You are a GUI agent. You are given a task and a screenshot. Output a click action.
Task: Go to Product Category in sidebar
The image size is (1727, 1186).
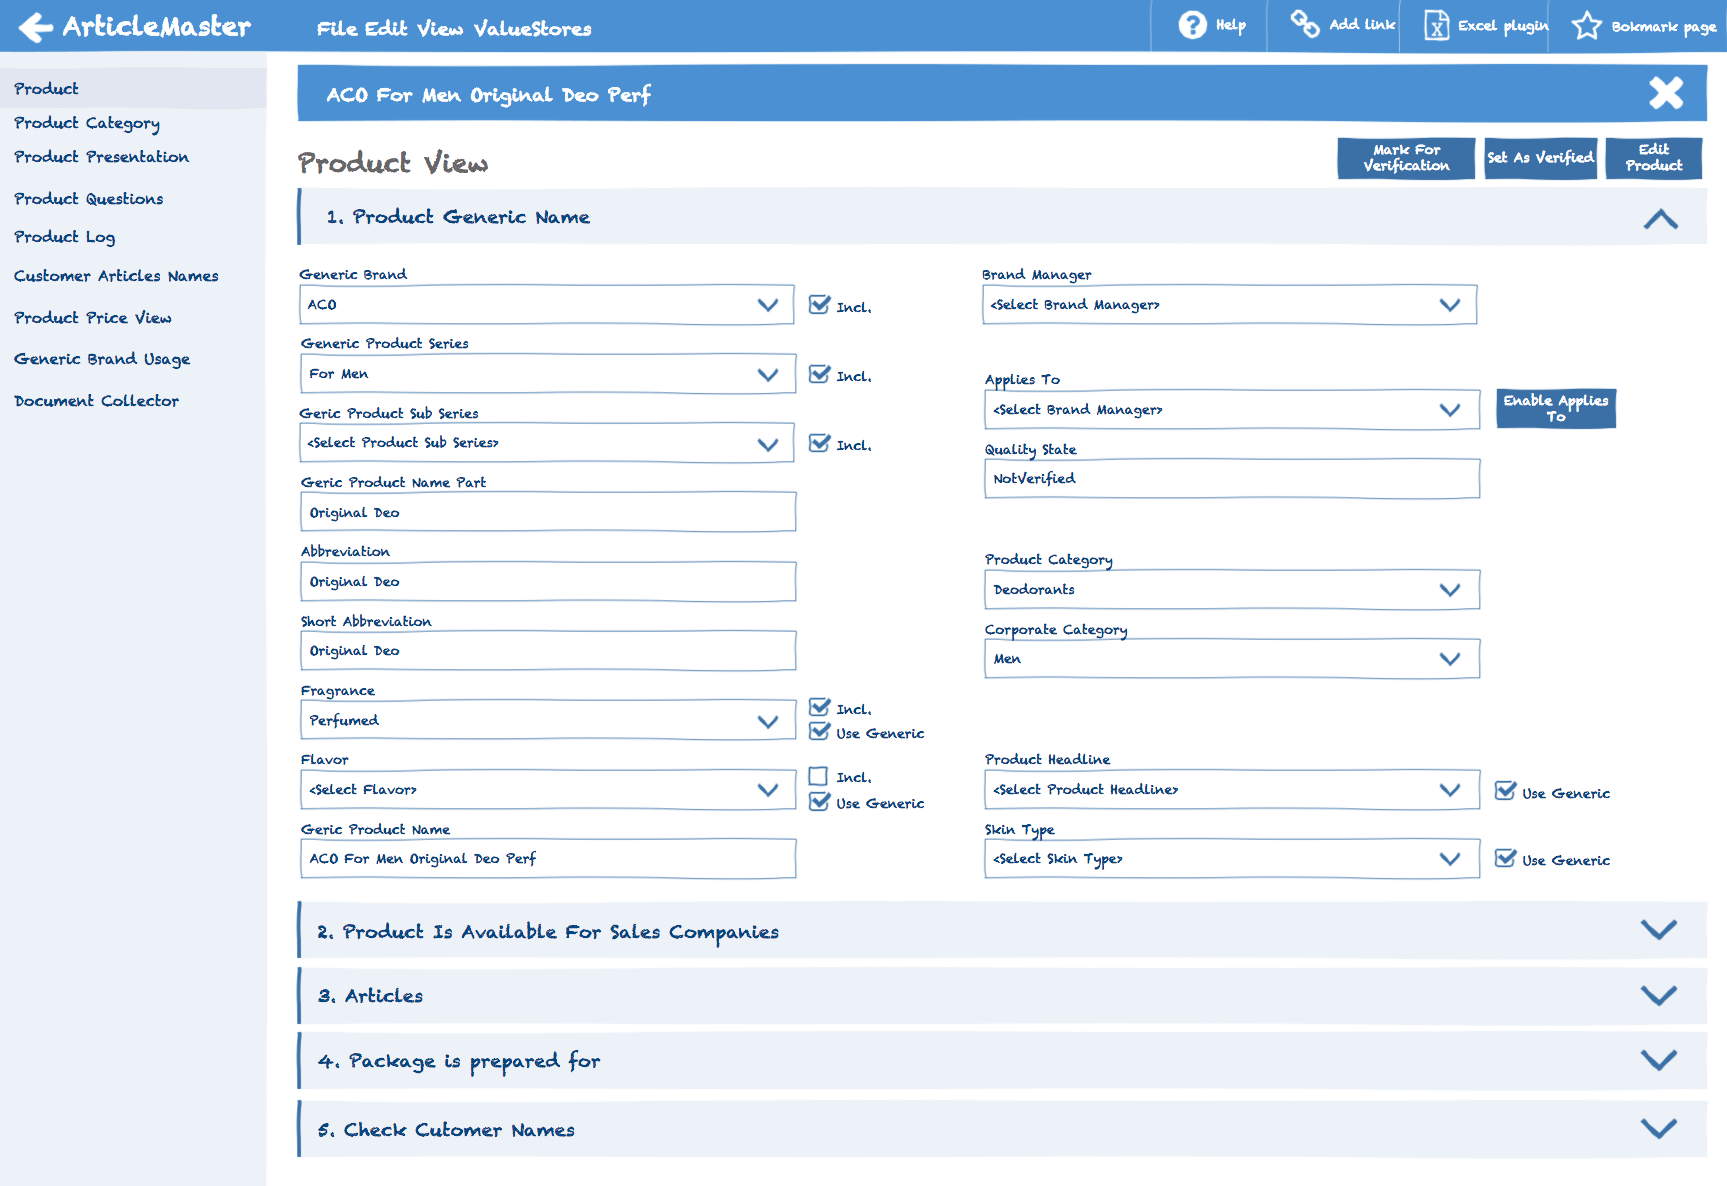87,123
